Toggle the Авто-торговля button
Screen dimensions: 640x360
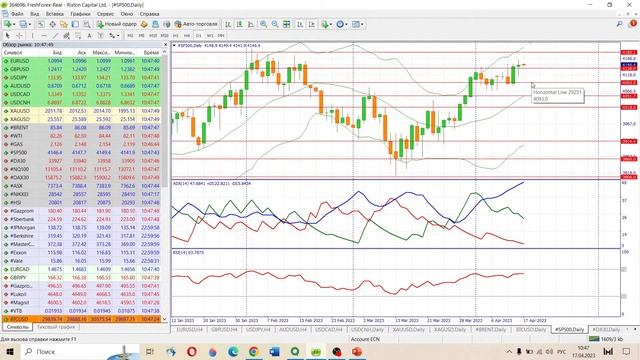click(196, 24)
